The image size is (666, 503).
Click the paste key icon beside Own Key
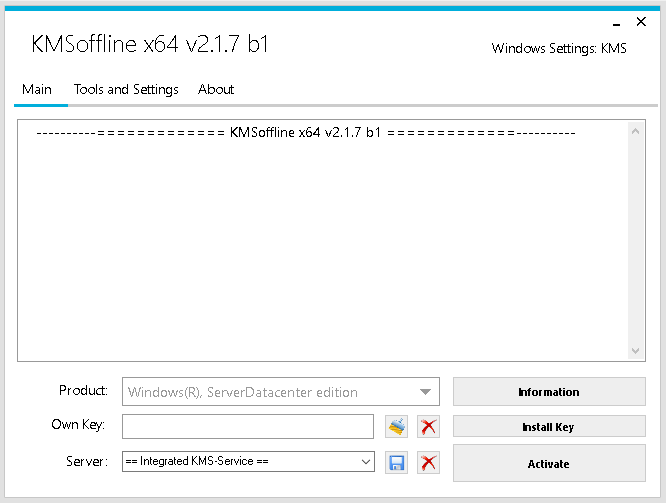(397, 427)
